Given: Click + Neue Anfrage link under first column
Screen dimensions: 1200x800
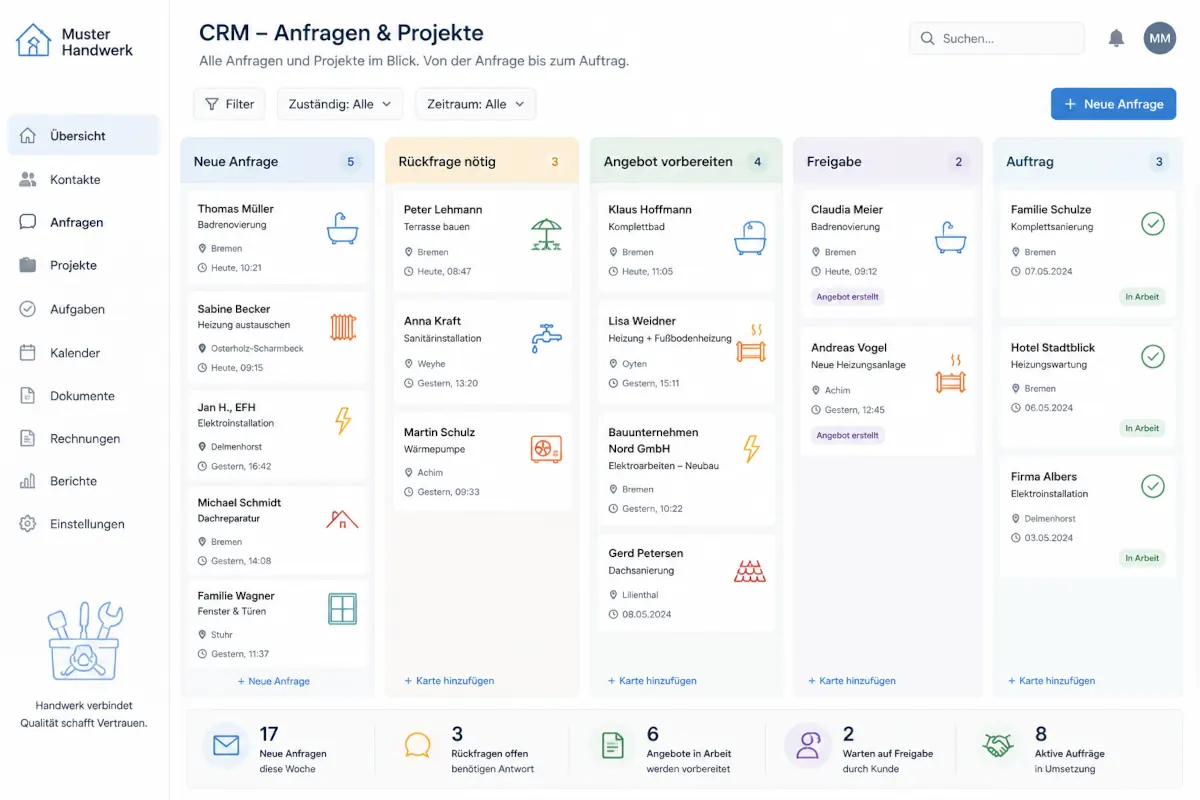Looking at the screenshot, I should pyautogui.click(x=274, y=681).
